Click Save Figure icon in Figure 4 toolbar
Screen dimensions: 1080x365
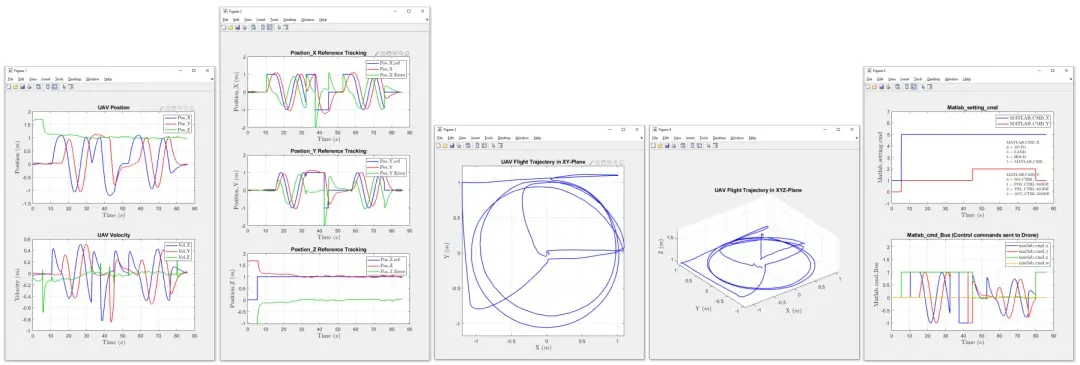[667, 145]
